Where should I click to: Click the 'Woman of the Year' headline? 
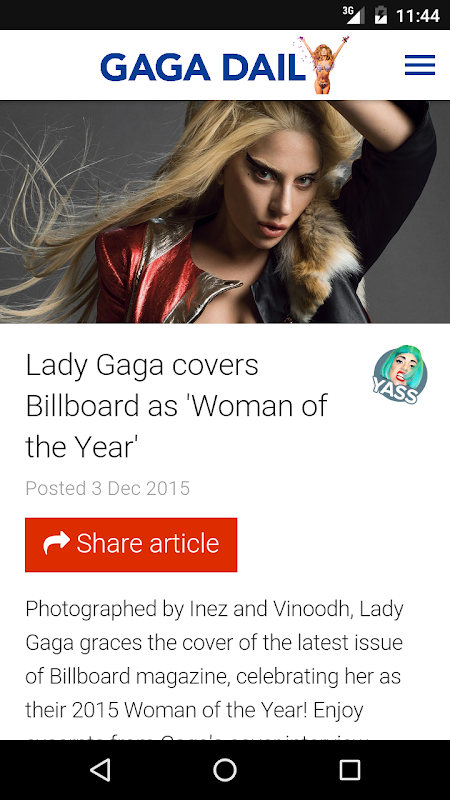(x=176, y=406)
